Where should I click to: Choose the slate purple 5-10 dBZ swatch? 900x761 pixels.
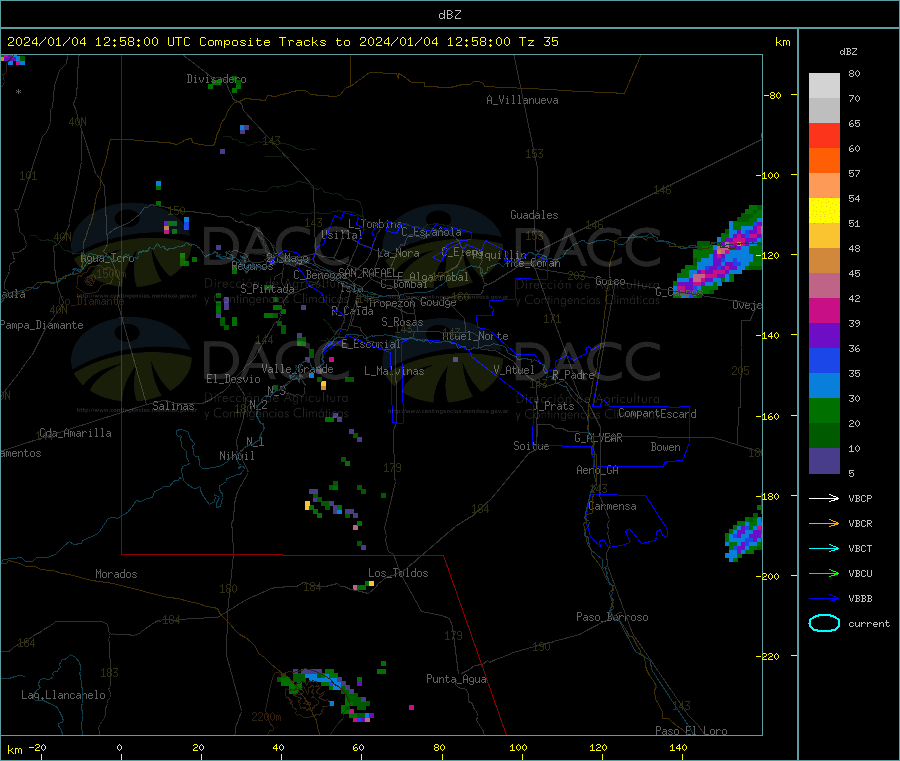pyautogui.click(x=824, y=461)
